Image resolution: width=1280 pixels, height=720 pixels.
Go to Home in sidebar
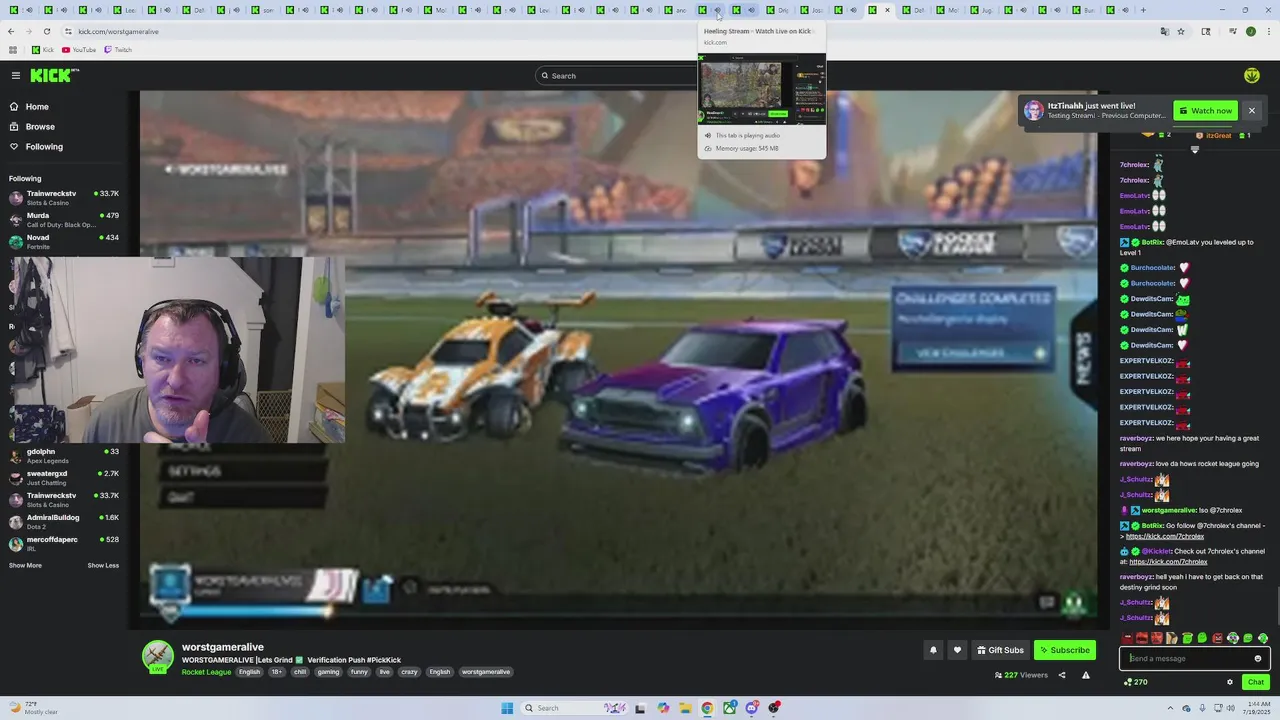[x=37, y=107]
